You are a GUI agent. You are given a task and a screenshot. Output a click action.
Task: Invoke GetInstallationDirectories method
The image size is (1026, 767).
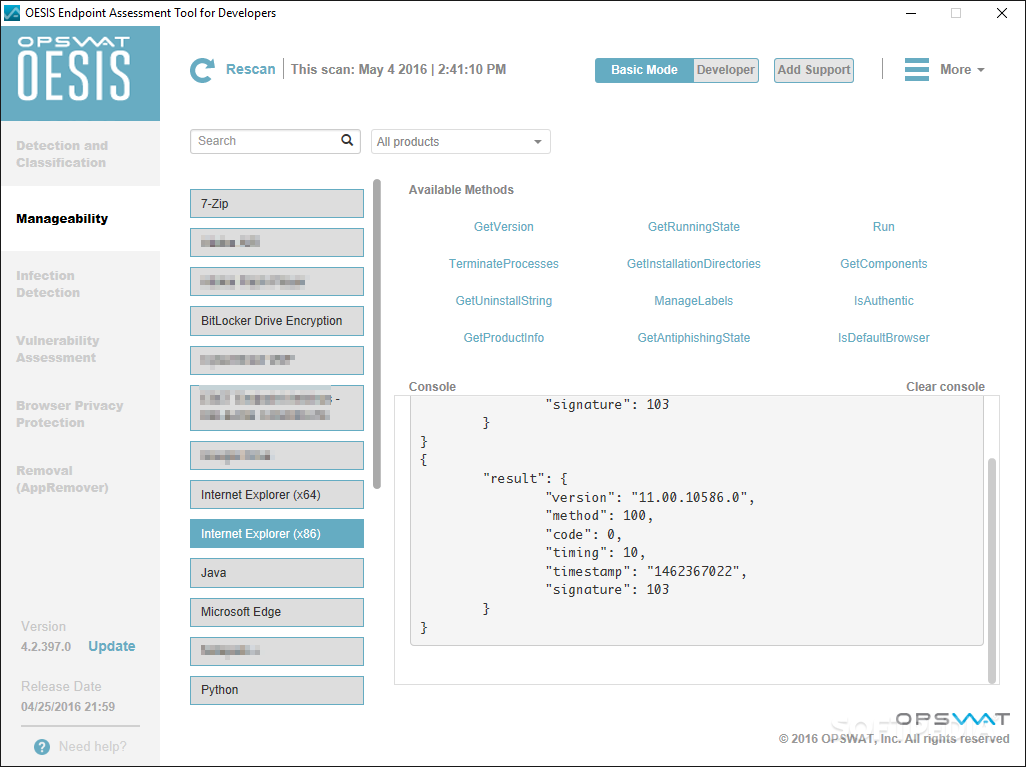(x=694, y=264)
